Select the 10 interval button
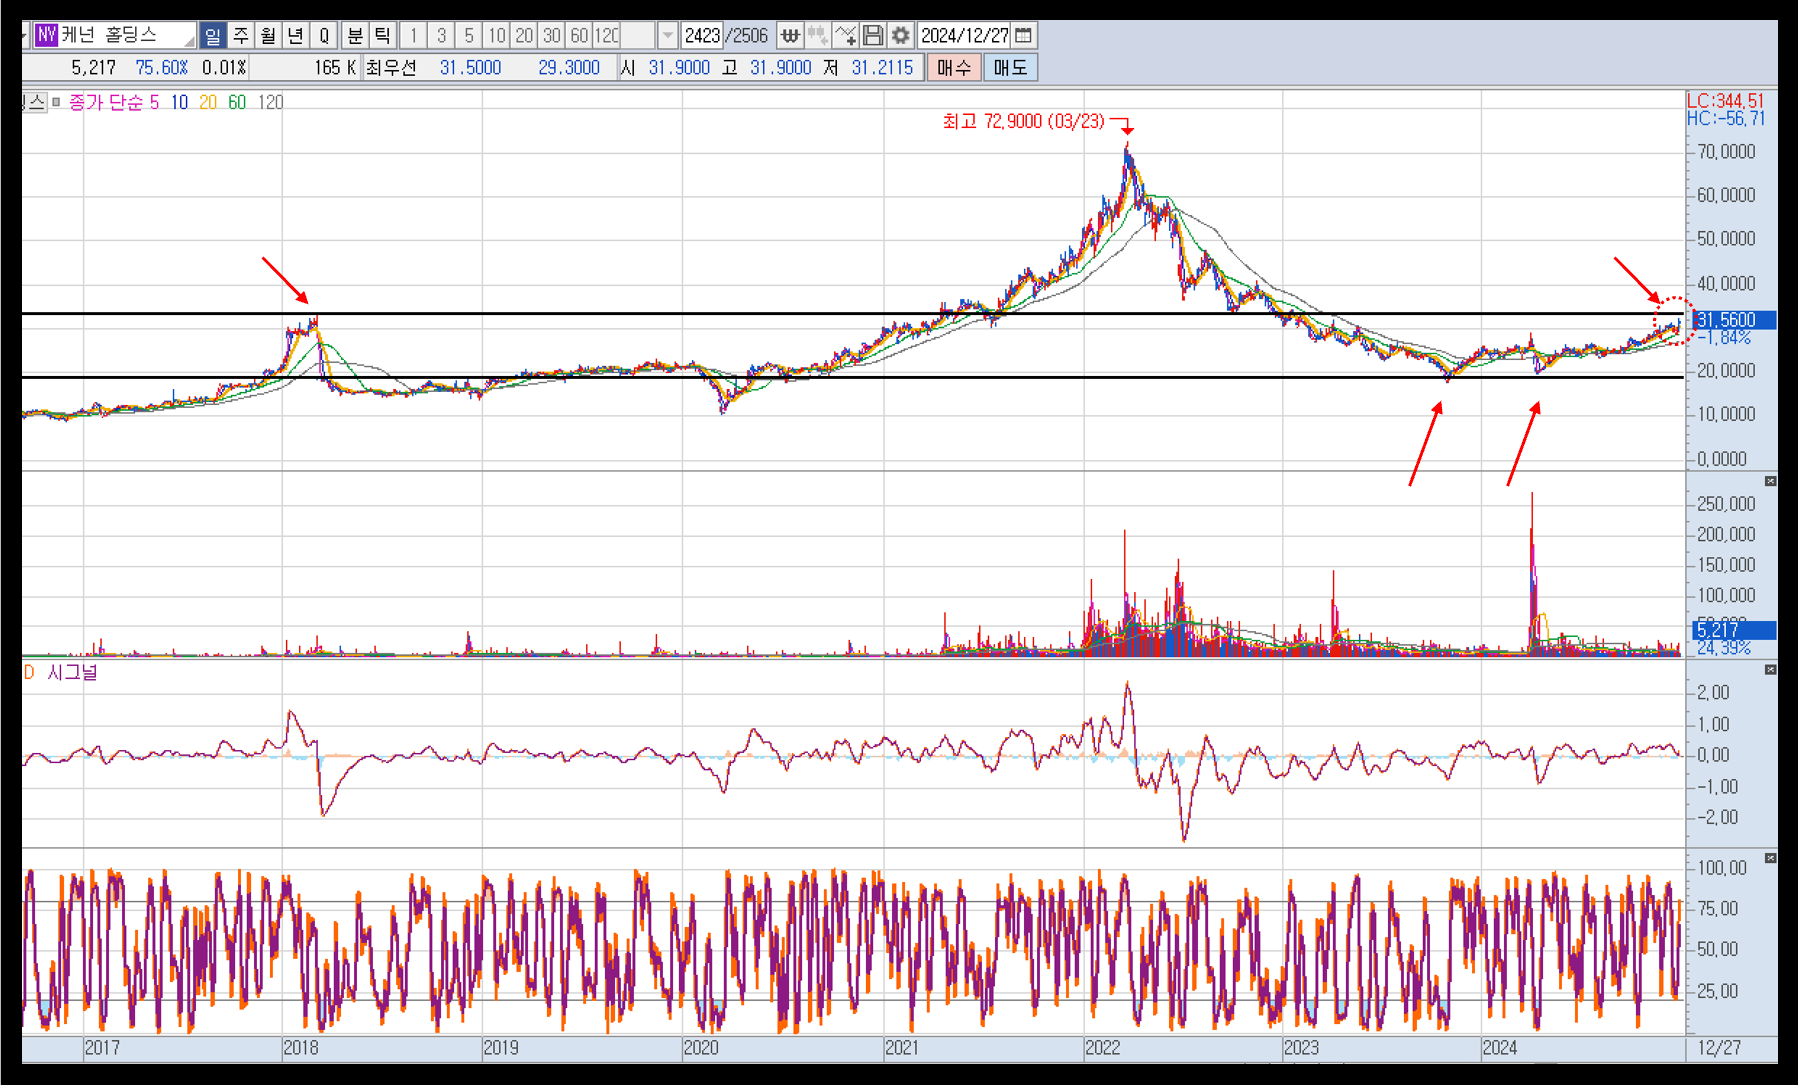 pyautogui.click(x=496, y=36)
